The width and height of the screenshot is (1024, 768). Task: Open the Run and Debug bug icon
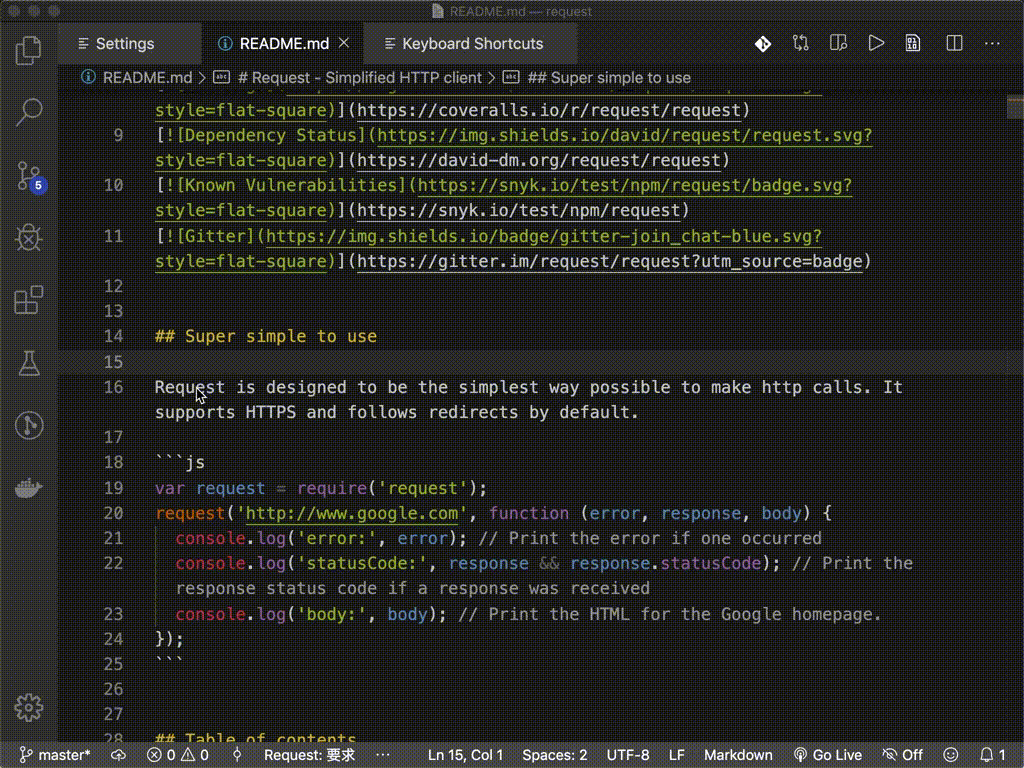(x=29, y=238)
